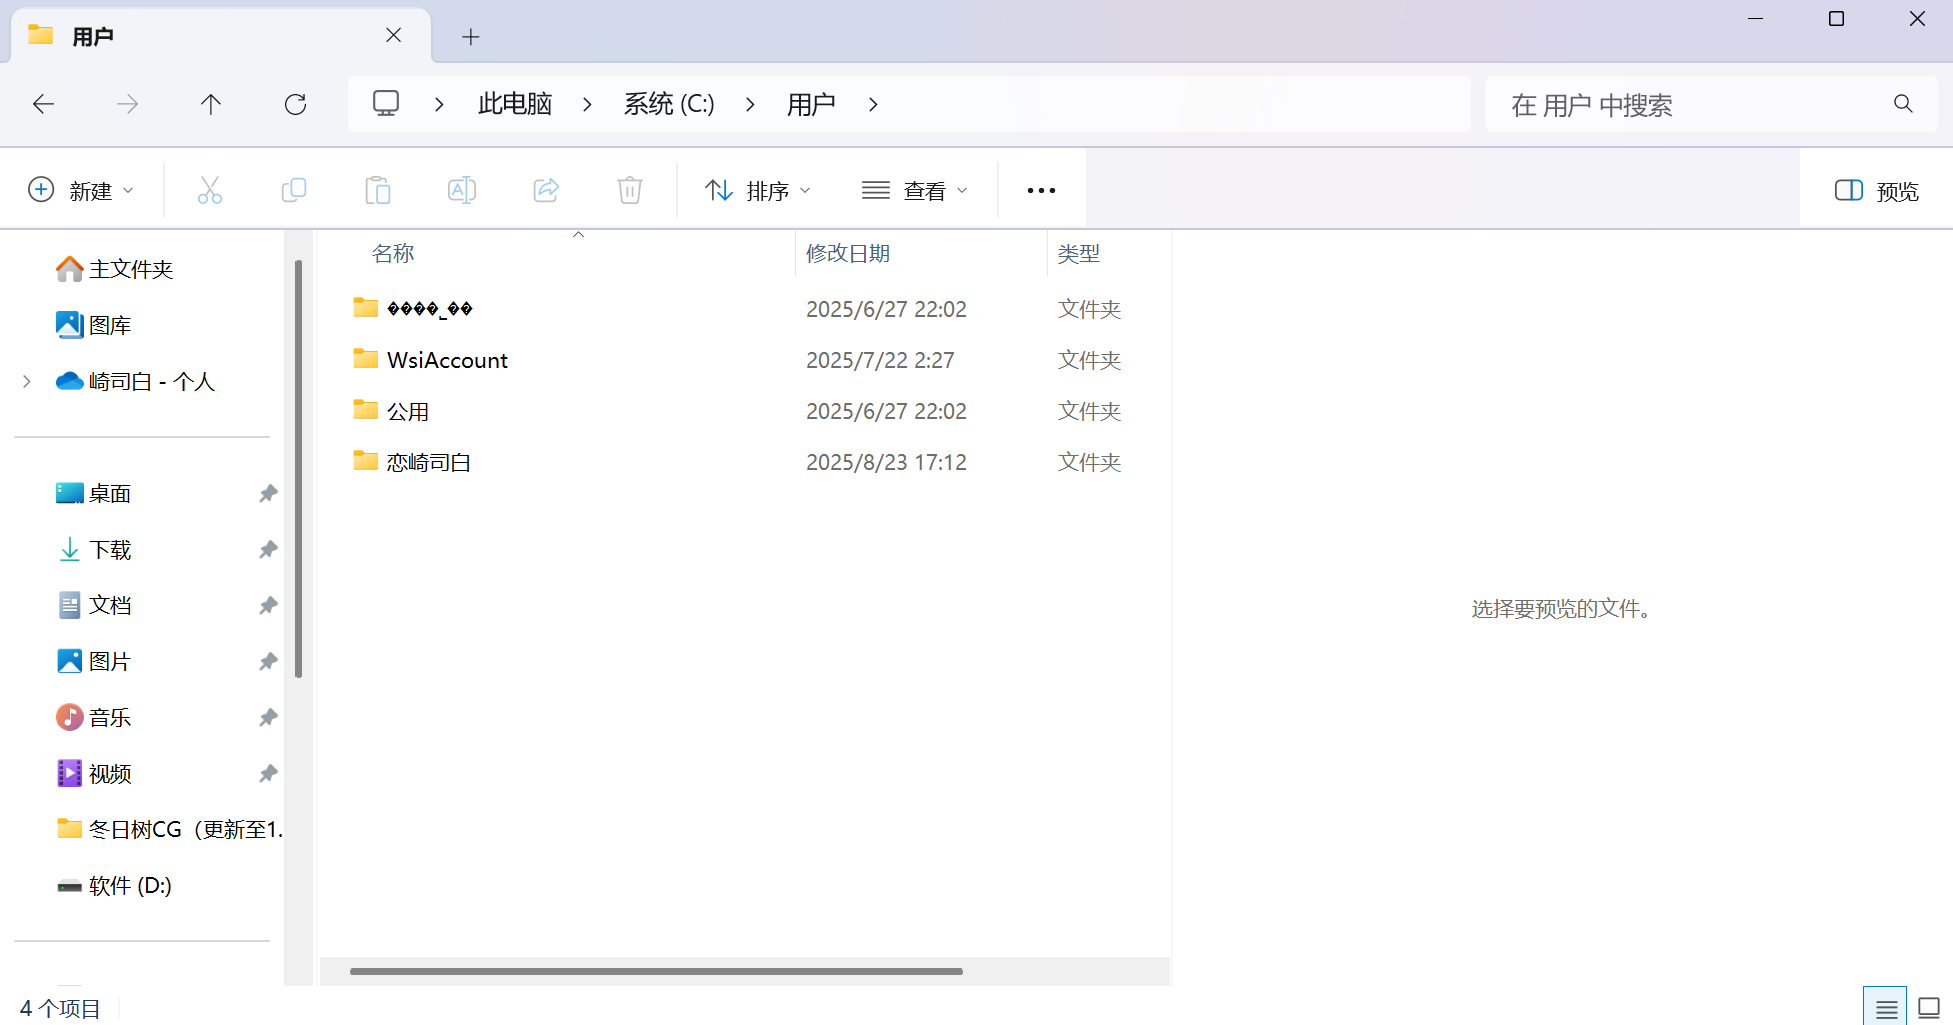Click the 在 用户 中搜索 search box
The image size is (1953, 1025).
[1710, 104]
